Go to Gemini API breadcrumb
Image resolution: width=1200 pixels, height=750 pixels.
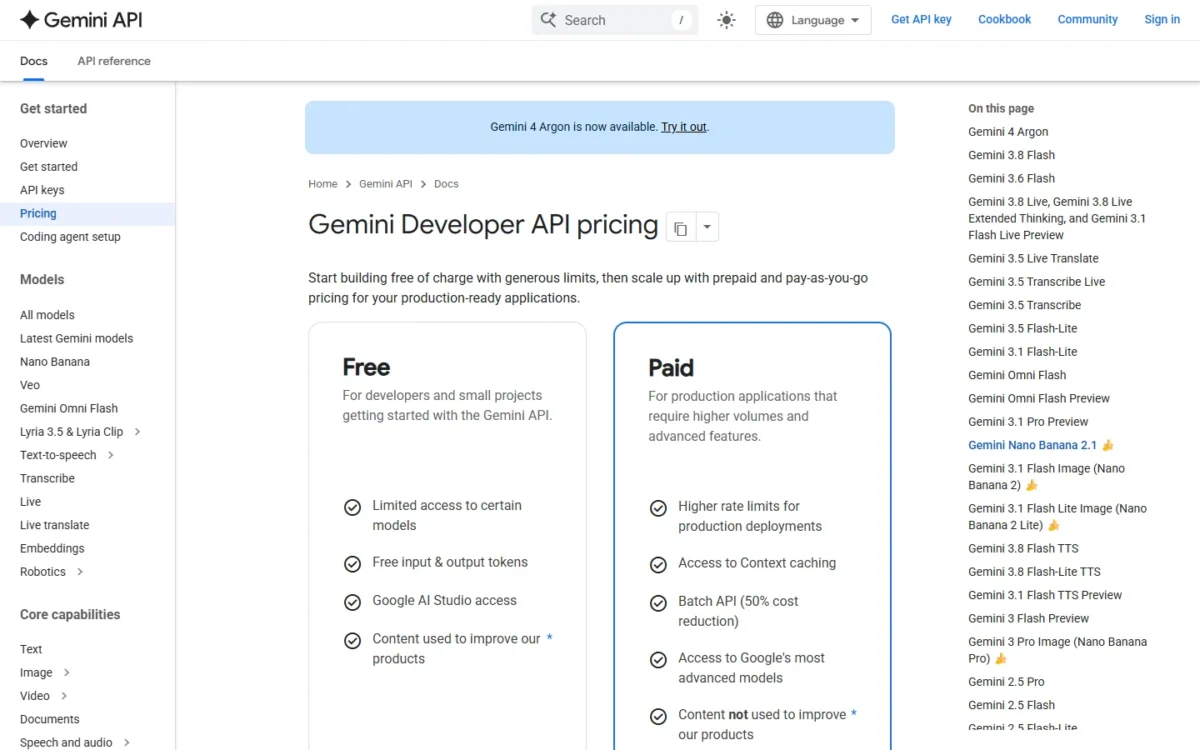386,184
